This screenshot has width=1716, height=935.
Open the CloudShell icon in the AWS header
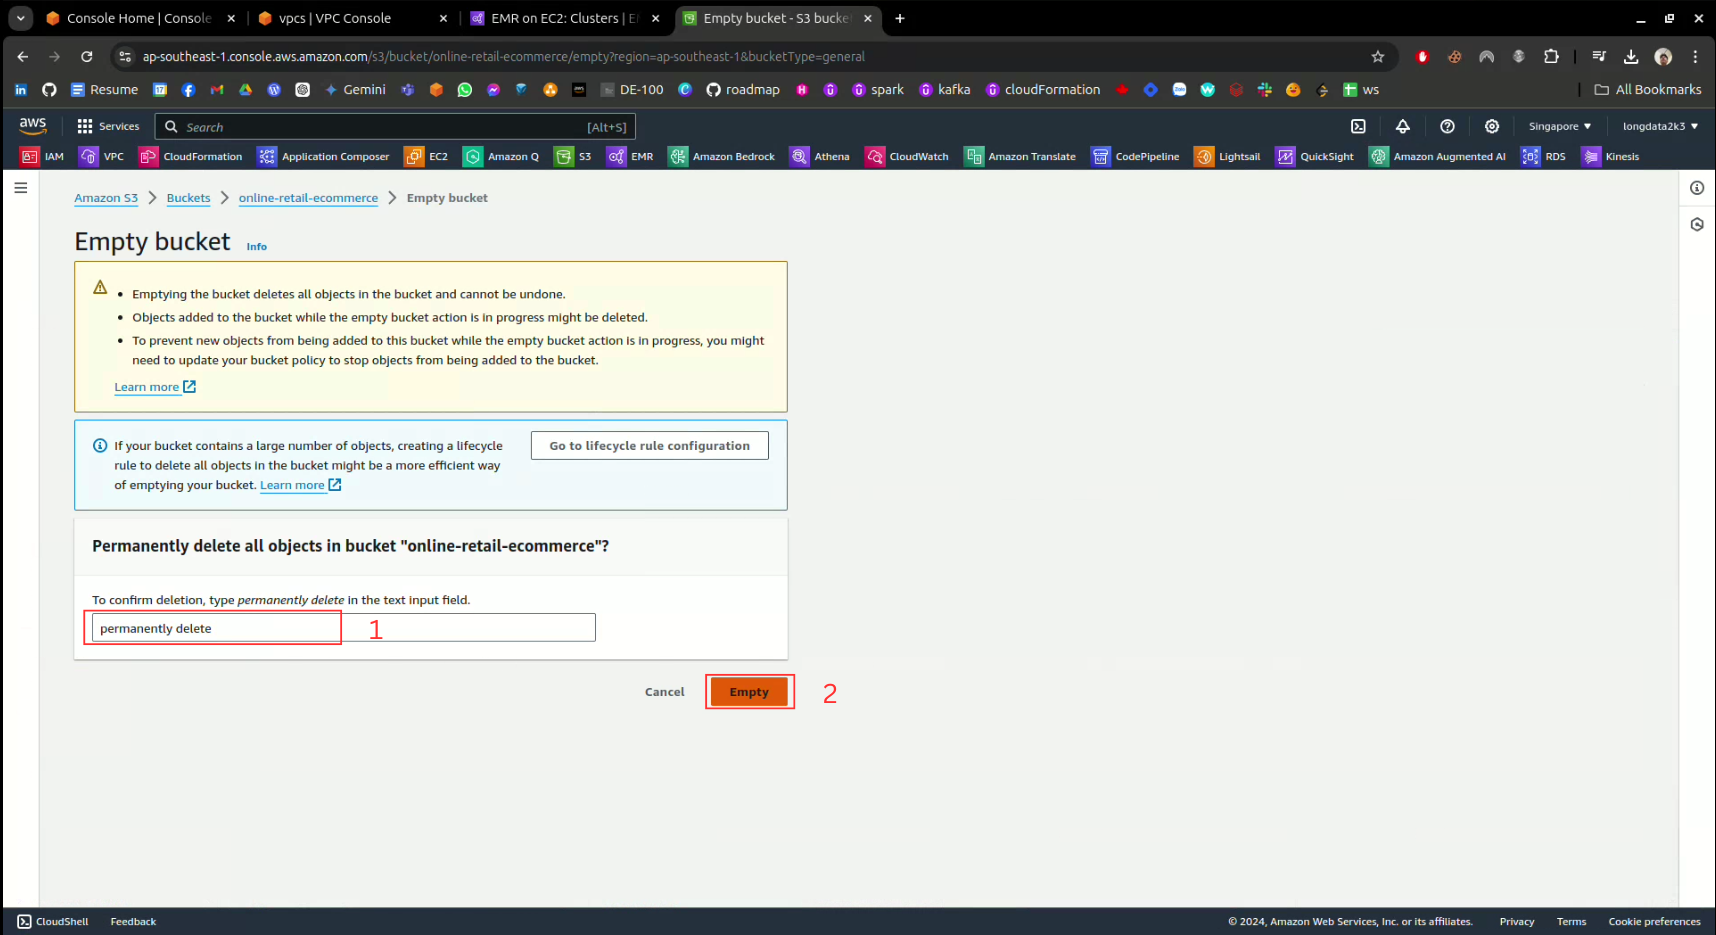[1358, 126]
